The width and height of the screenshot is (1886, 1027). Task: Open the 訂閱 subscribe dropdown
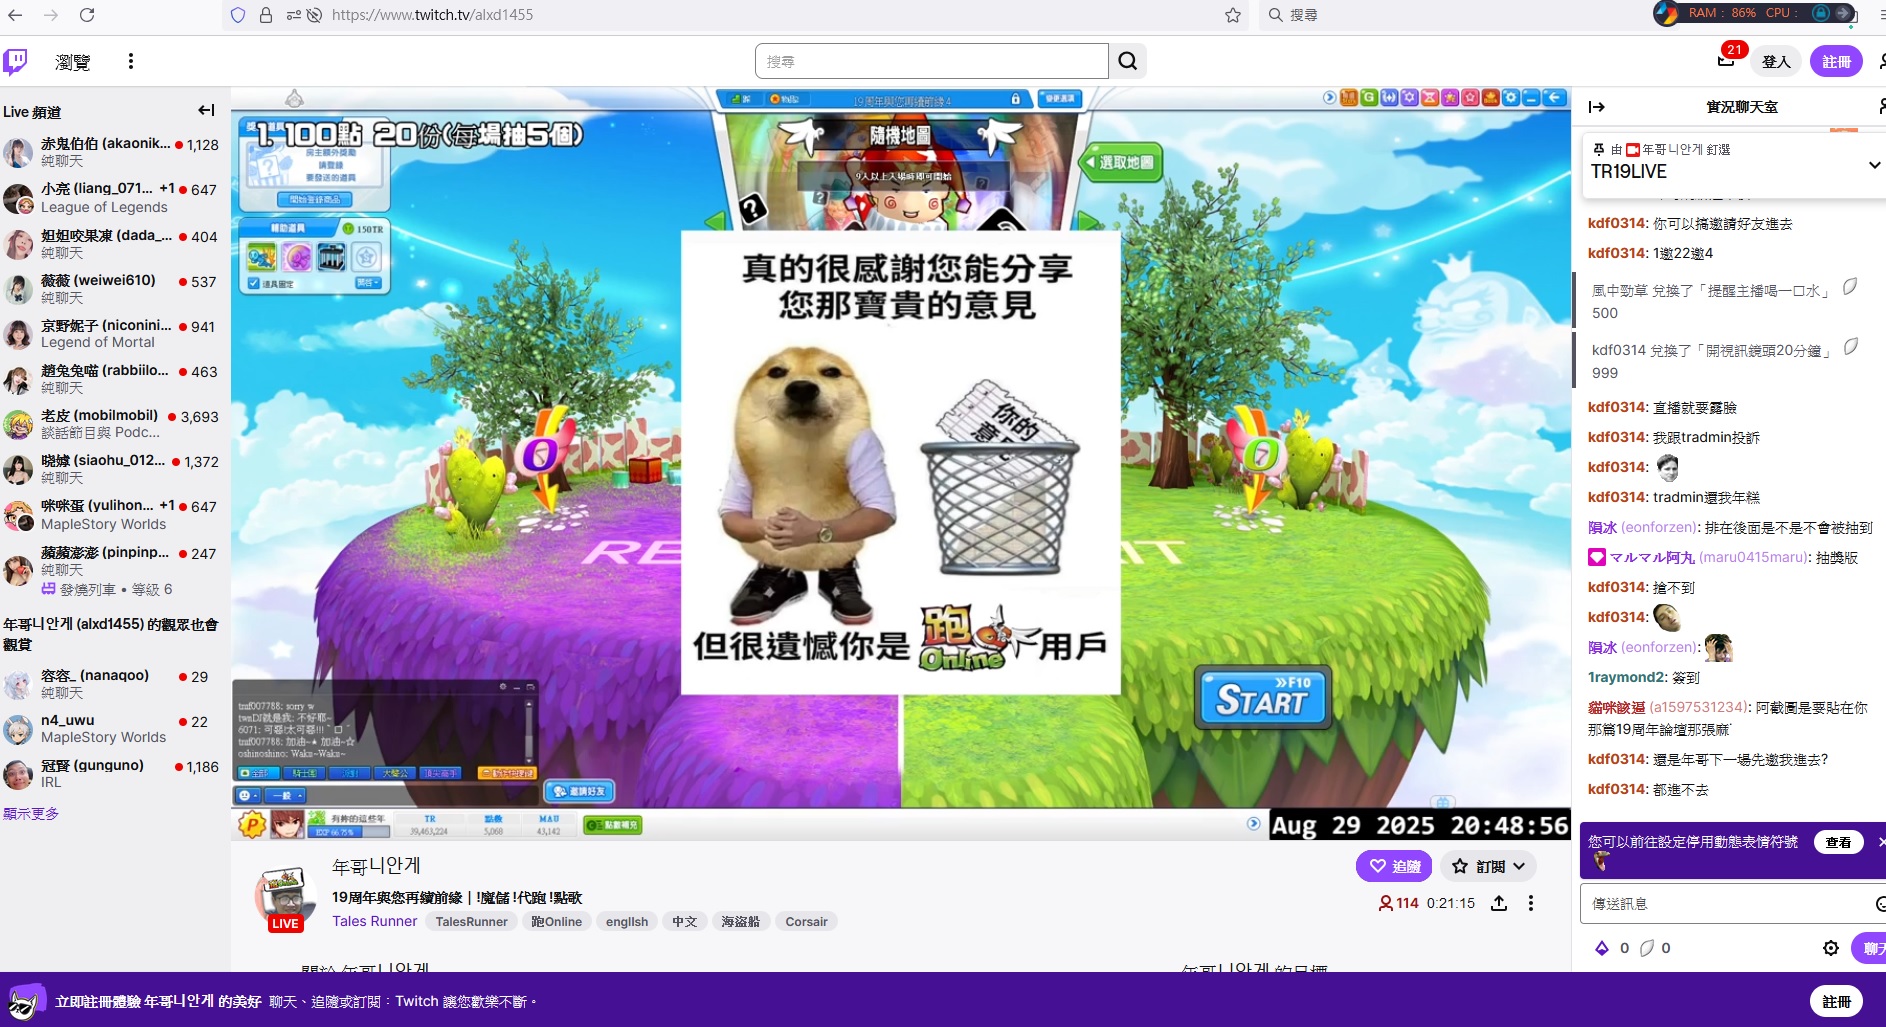[x=1491, y=866]
